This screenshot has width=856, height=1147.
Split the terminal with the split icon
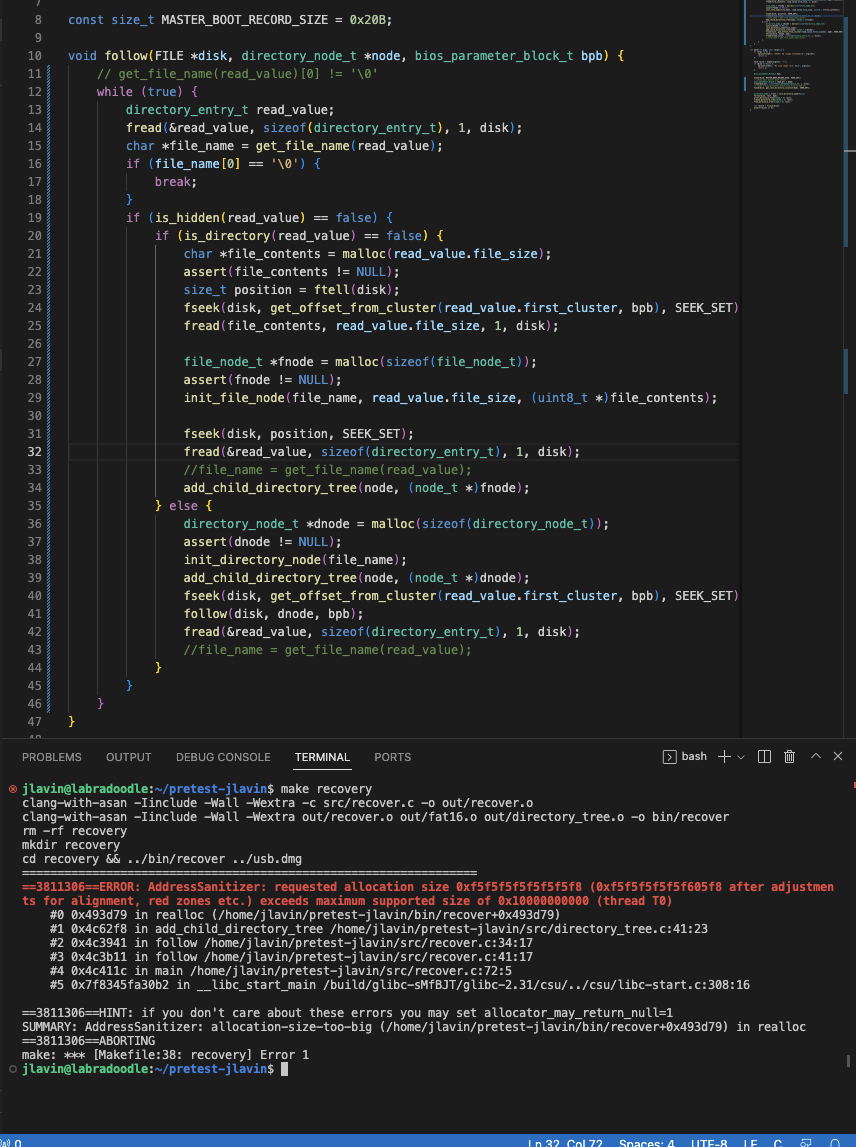pyautogui.click(x=765, y=757)
